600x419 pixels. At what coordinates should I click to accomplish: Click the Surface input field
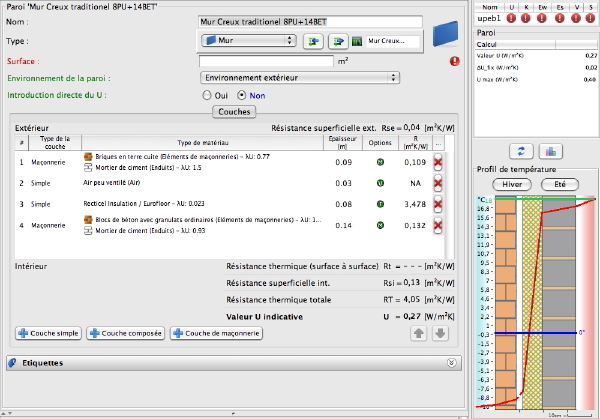point(265,60)
